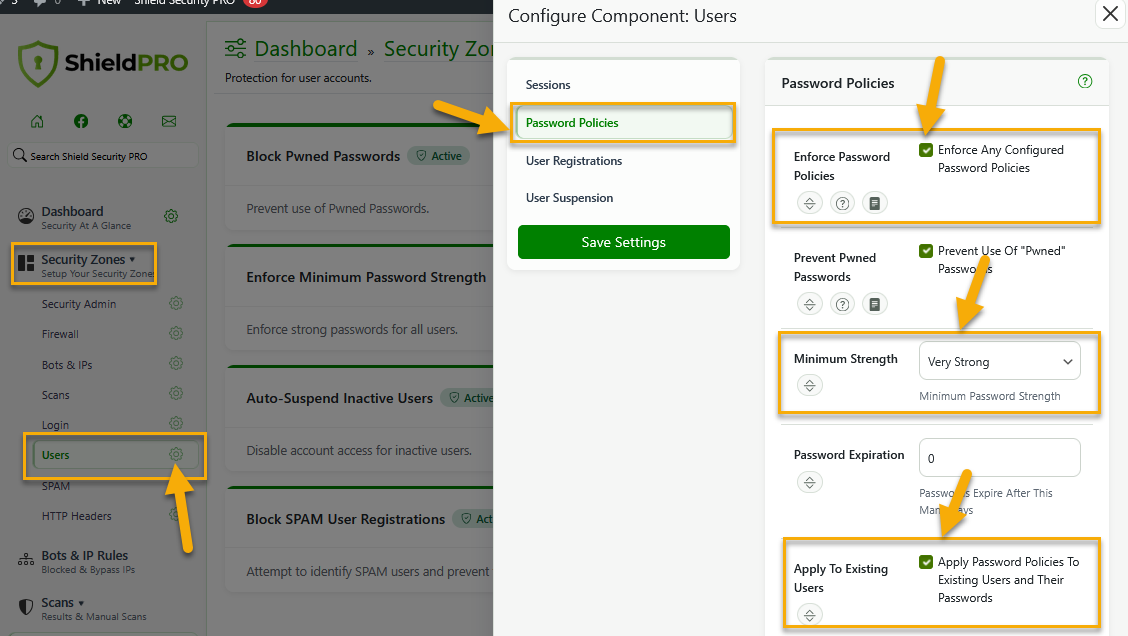This screenshot has width=1128, height=636.
Task: Open the Firewall submenu link
Action: click(60, 335)
